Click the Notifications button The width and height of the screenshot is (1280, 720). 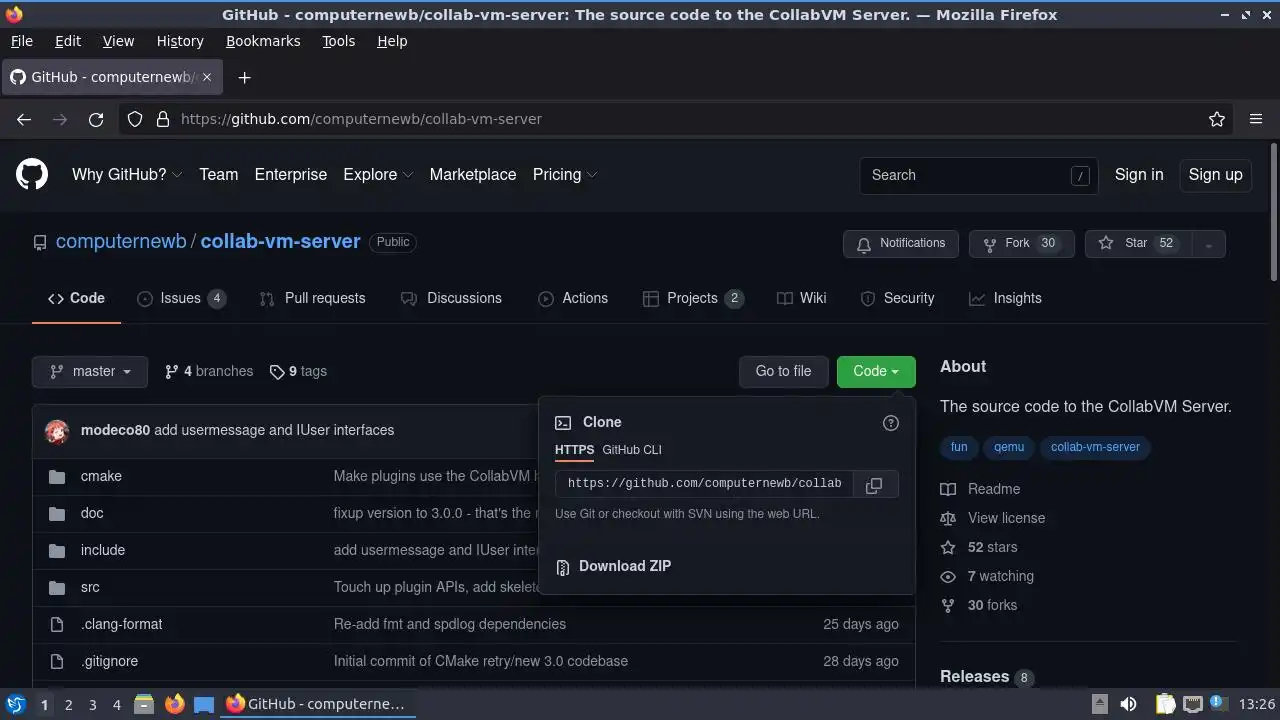pos(901,244)
